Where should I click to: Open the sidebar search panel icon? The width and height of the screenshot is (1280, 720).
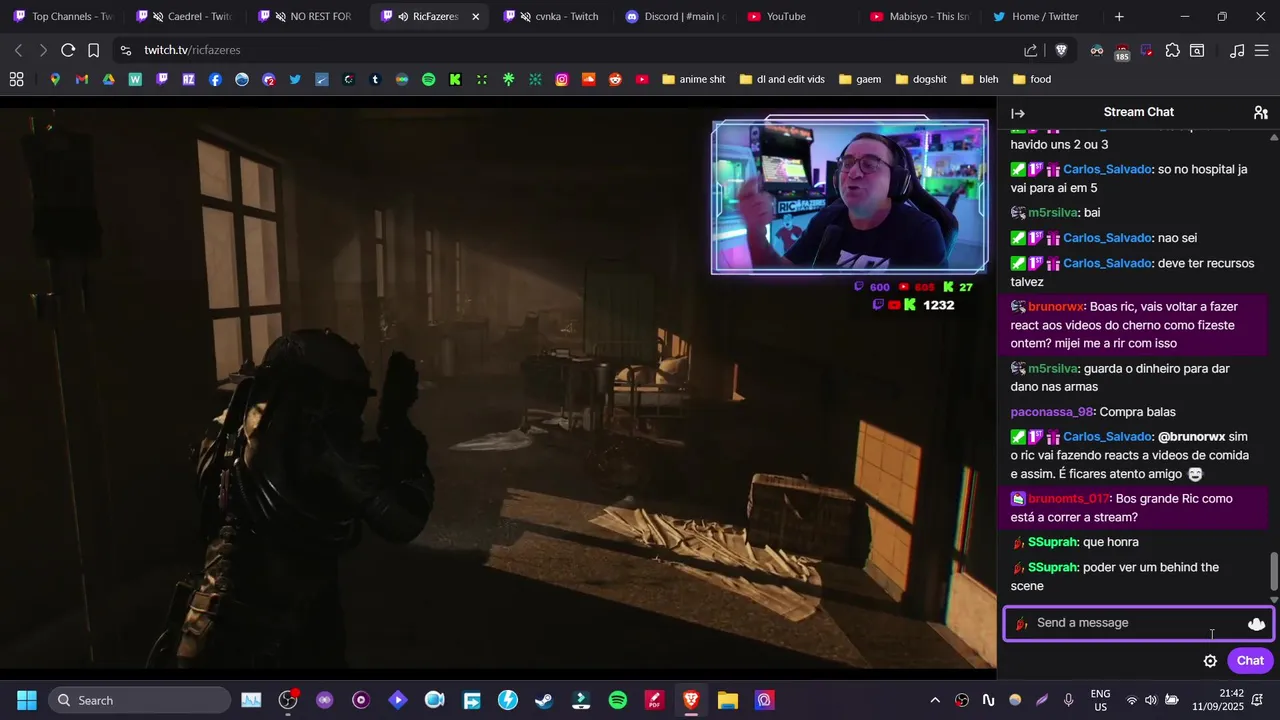point(1197,50)
